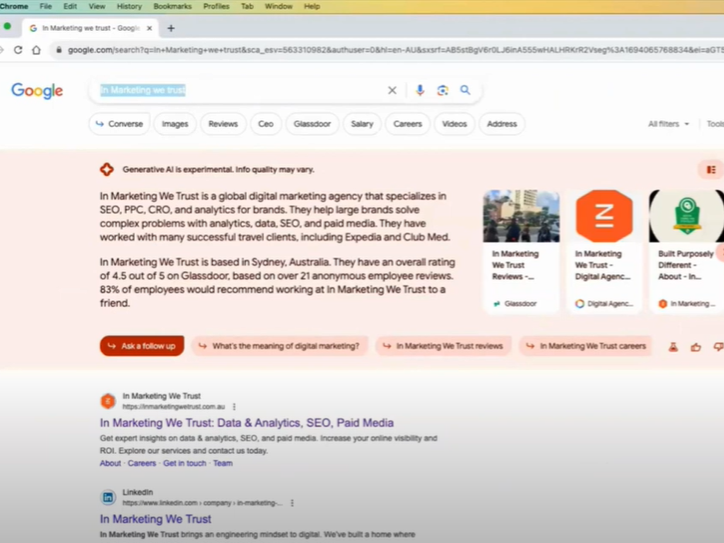
Task: Select the Glassdoor filter chip
Action: (312, 124)
